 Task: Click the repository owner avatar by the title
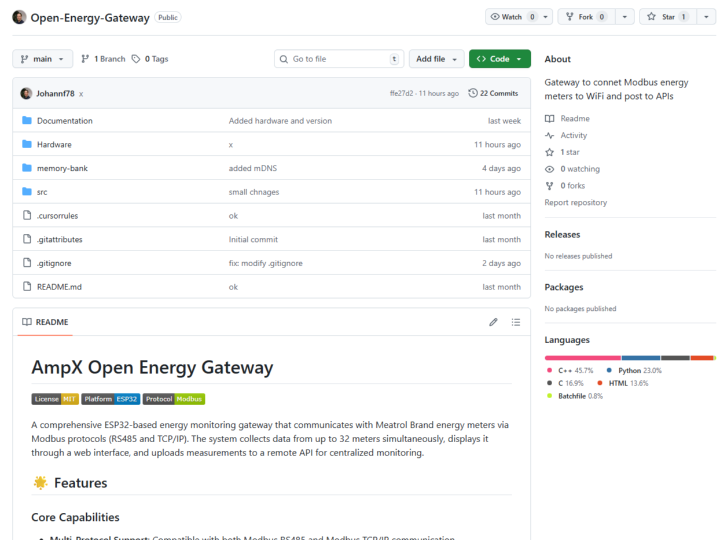coord(19,17)
